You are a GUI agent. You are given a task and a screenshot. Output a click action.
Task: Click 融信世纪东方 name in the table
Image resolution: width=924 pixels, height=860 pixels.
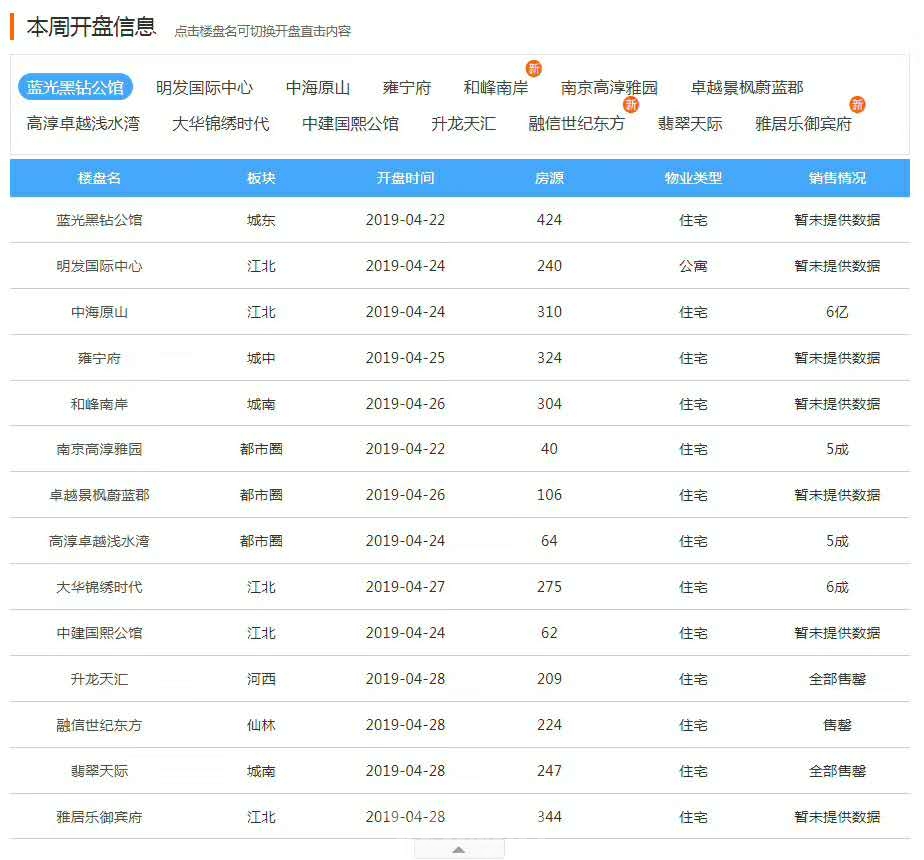99,725
